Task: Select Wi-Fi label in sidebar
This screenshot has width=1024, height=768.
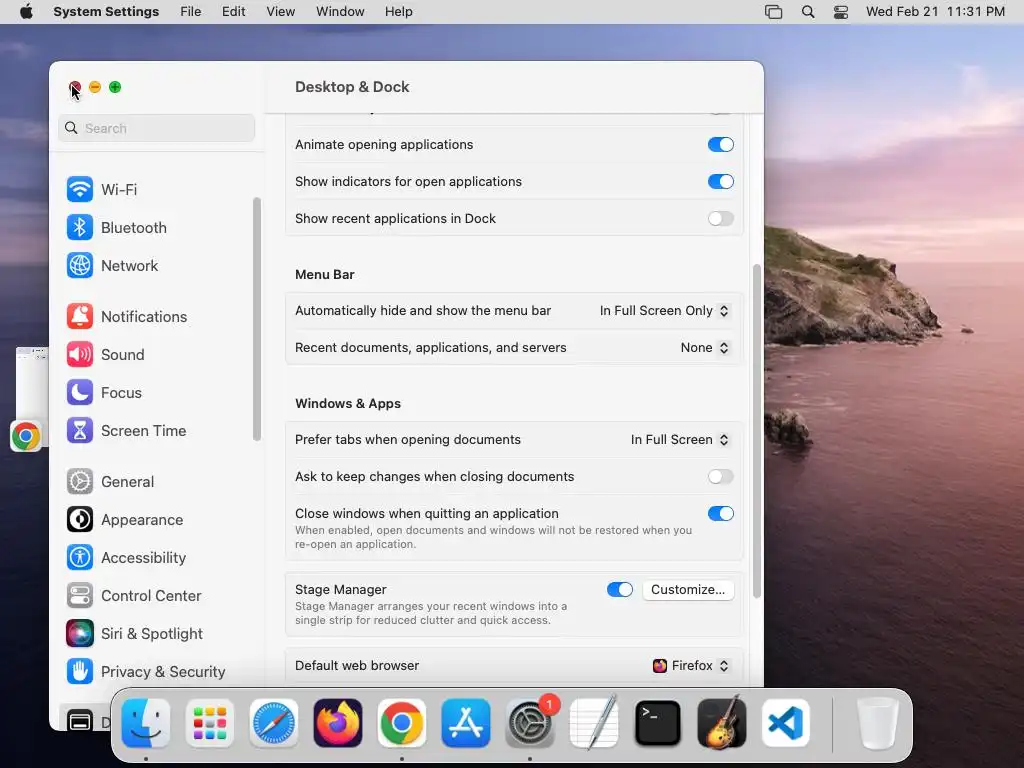Action: [x=119, y=190]
